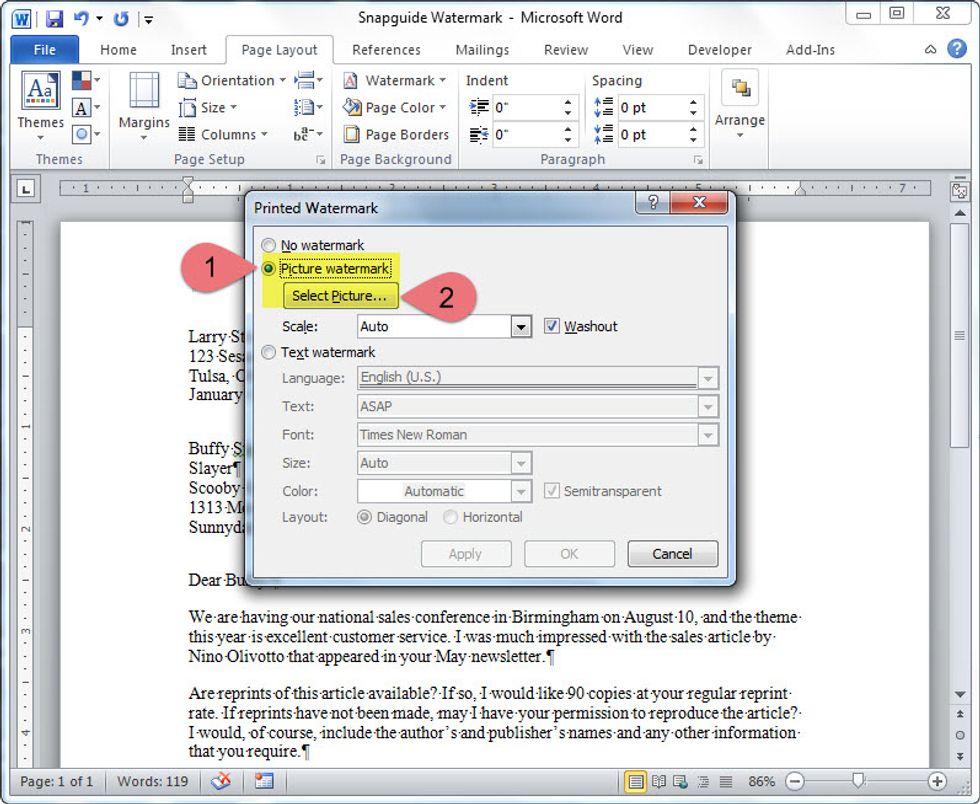This screenshot has height=804, width=980.
Task: Uncheck the Washout checkbox
Action: pyautogui.click(x=551, y=326)
